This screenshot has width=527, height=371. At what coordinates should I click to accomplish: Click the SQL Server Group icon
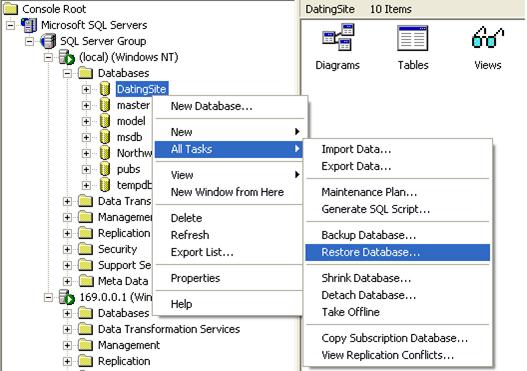(48, 41)
